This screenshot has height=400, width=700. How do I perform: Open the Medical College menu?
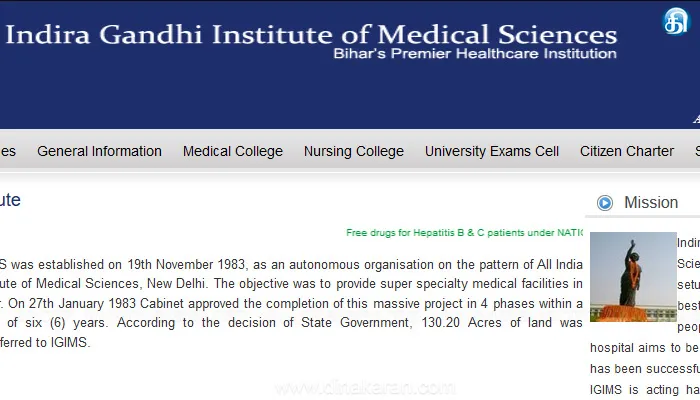(233, 151)
